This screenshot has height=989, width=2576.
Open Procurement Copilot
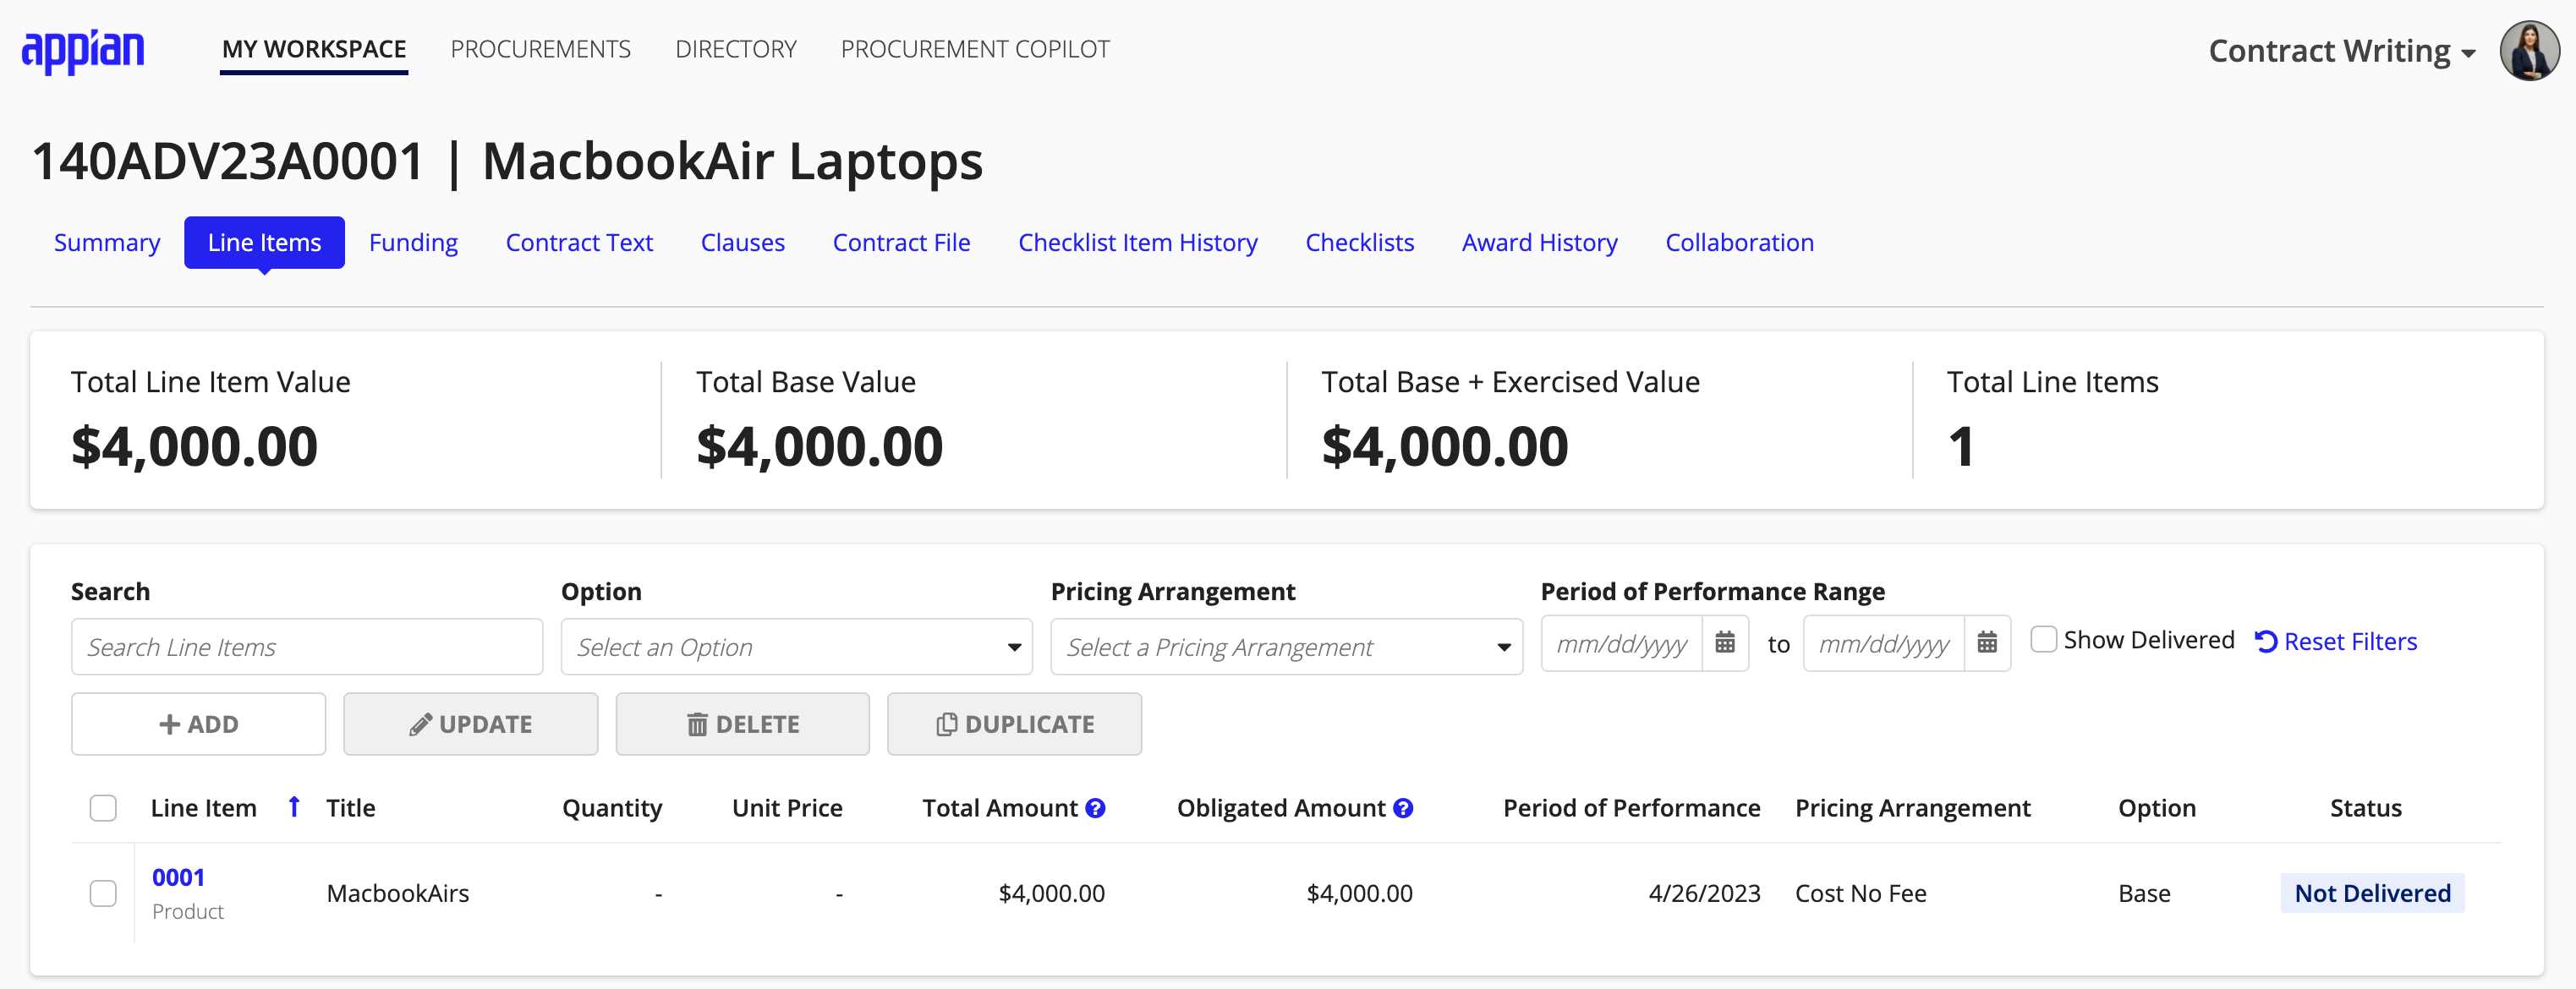[x=975, y=49]
